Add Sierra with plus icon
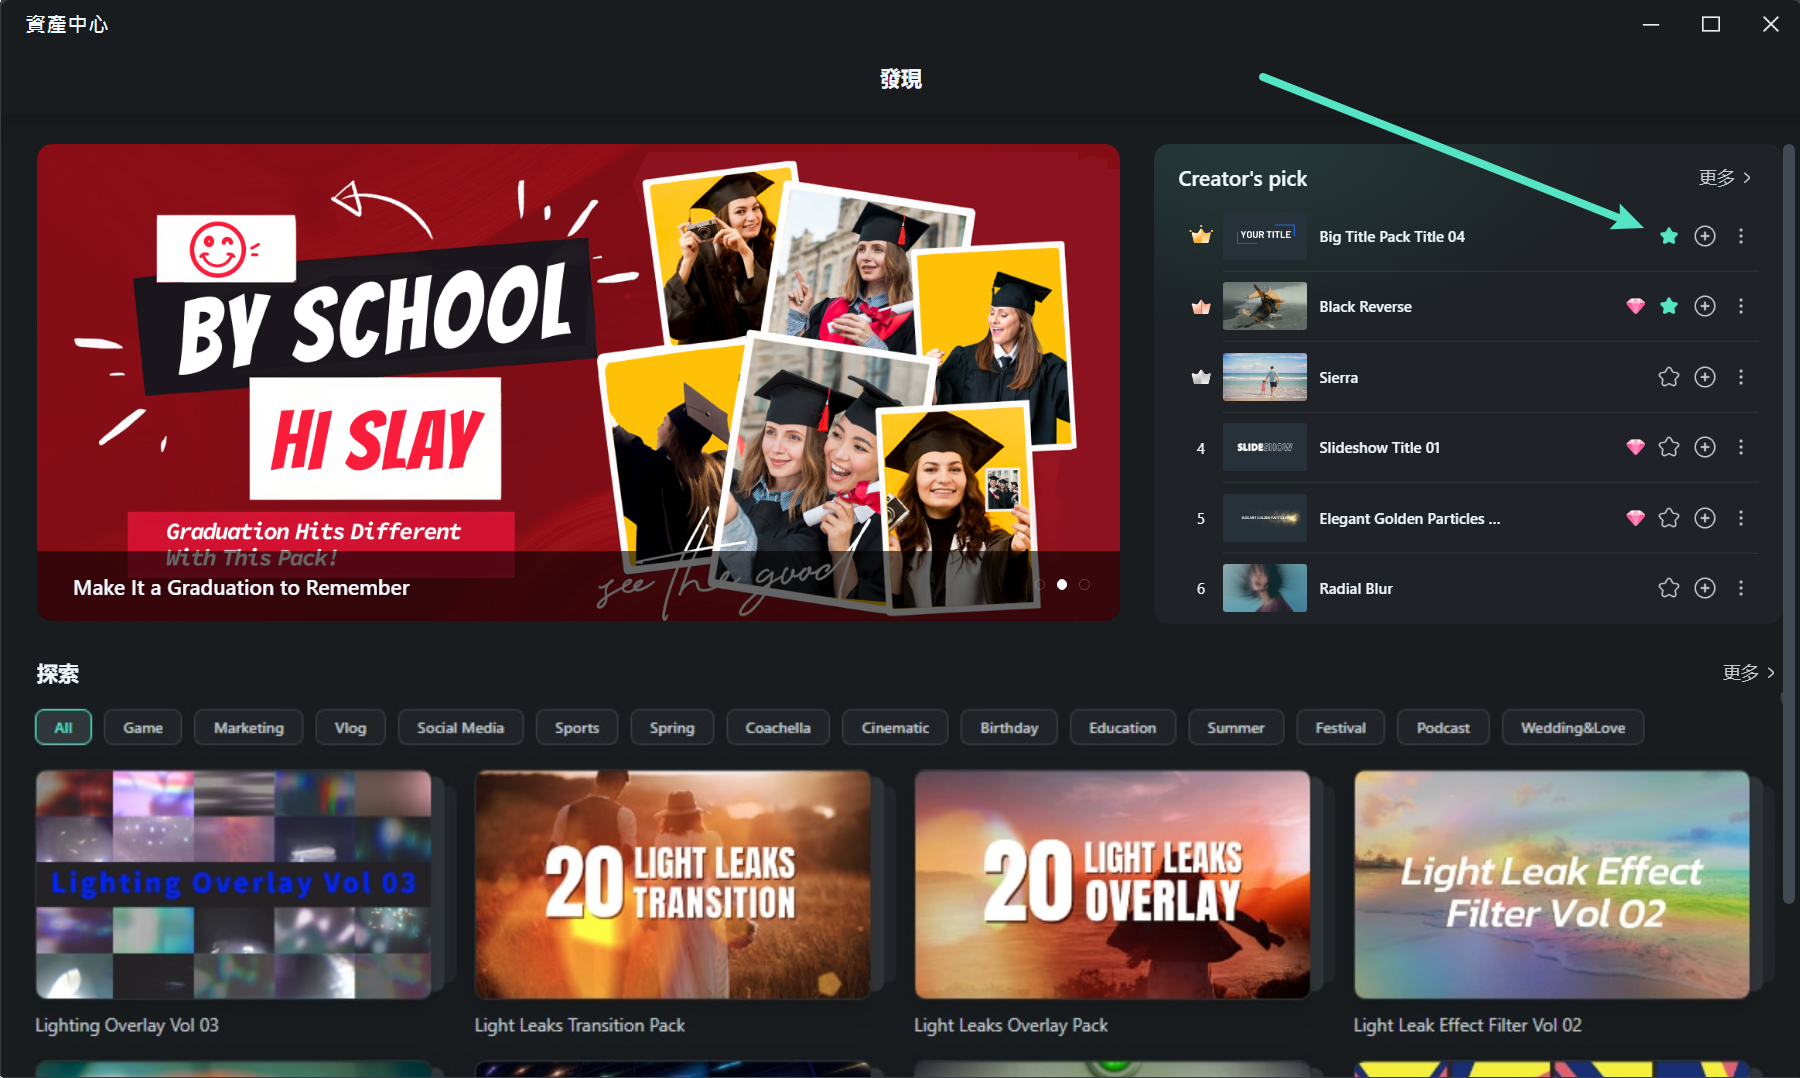1800x1078 pixels. click(x=1705, y=377)
